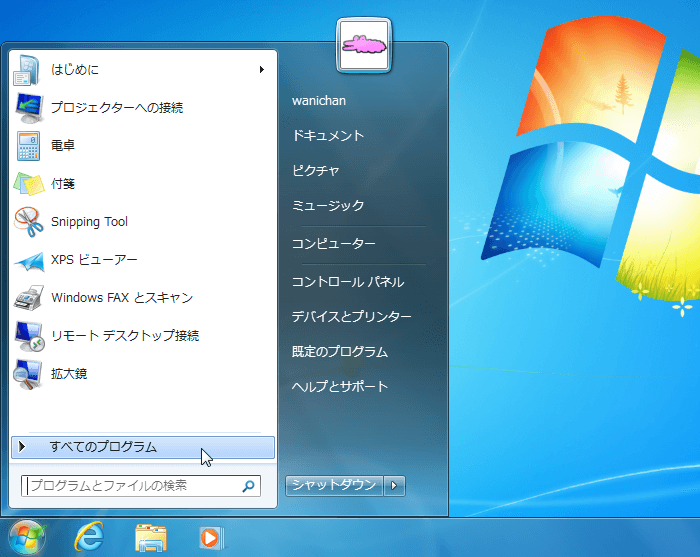Open the wanichan user folder
The height and width of the screenshot is (557, 700).
[x=319, y=101]
